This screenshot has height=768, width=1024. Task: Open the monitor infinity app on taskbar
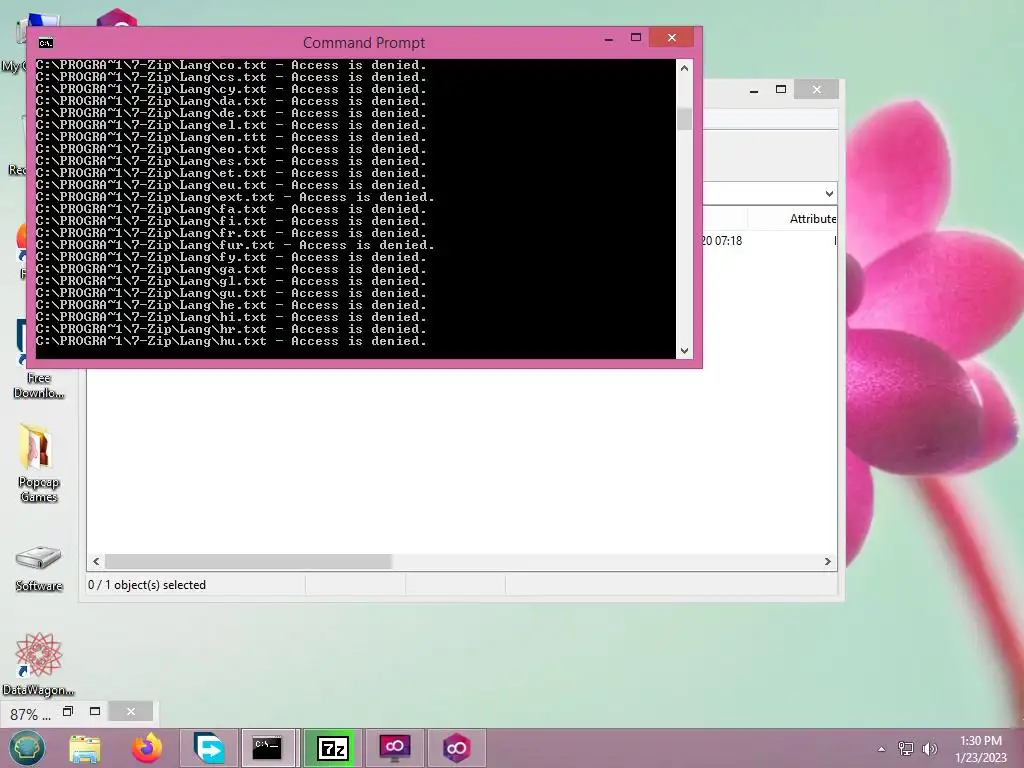pyautogui.click(x=394, y=748)
